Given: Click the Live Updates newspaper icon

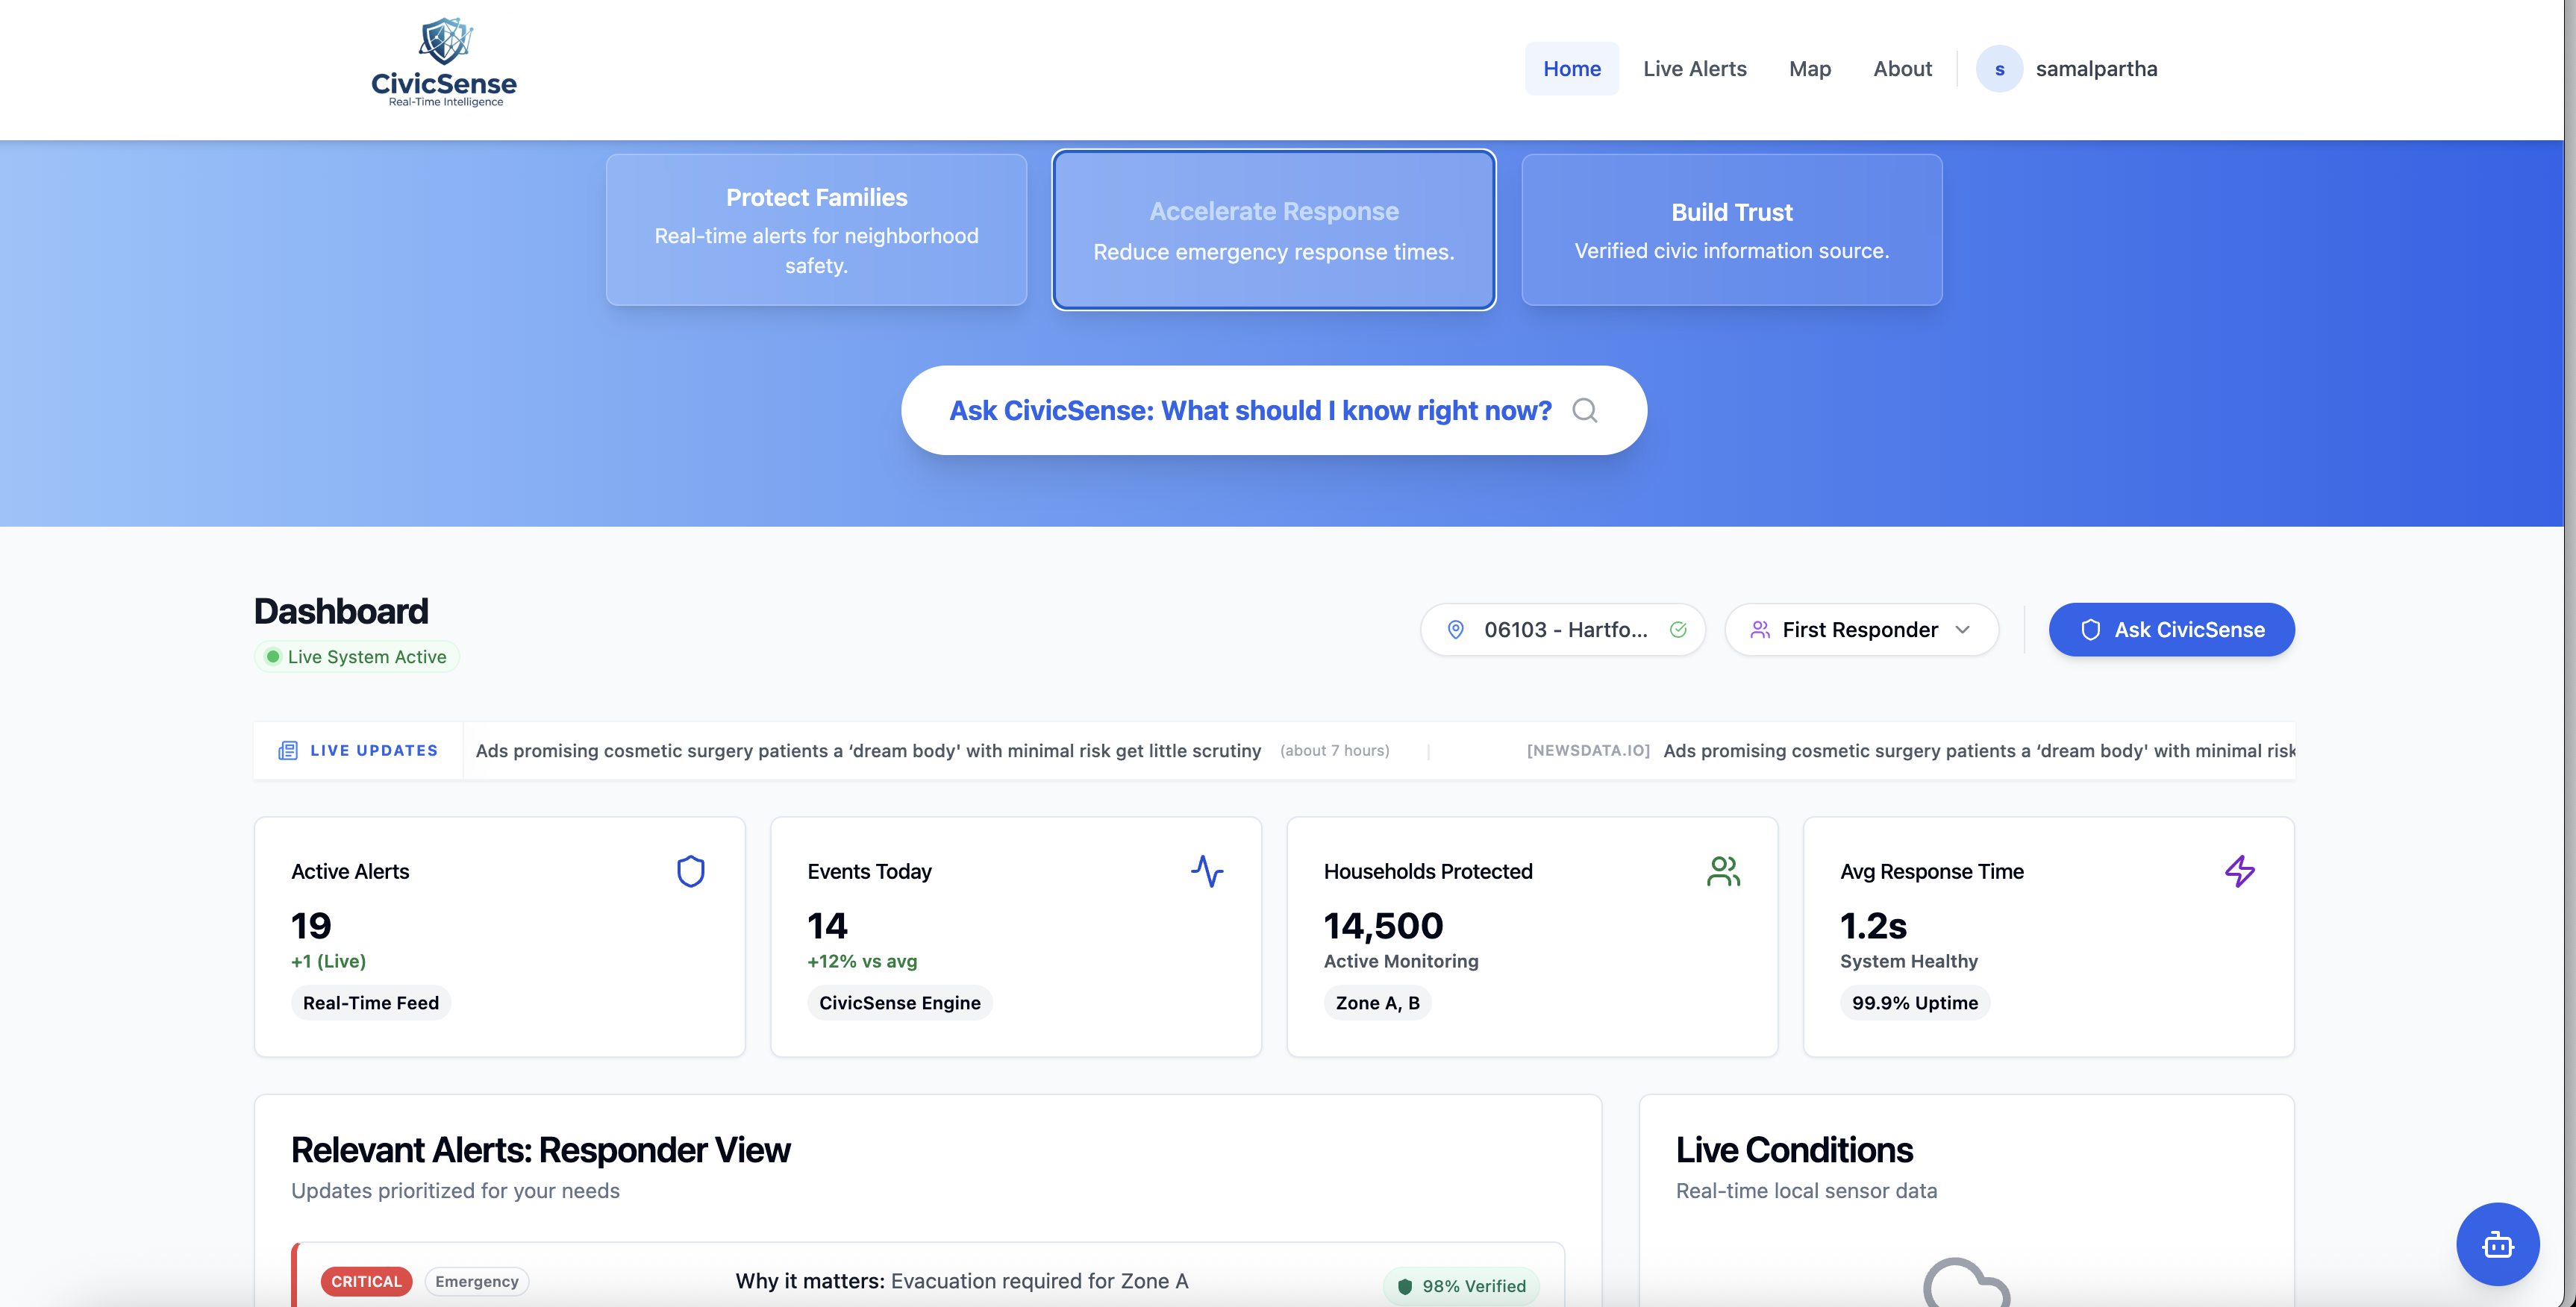Looking at the screenshot, I should tap(288, 750).
